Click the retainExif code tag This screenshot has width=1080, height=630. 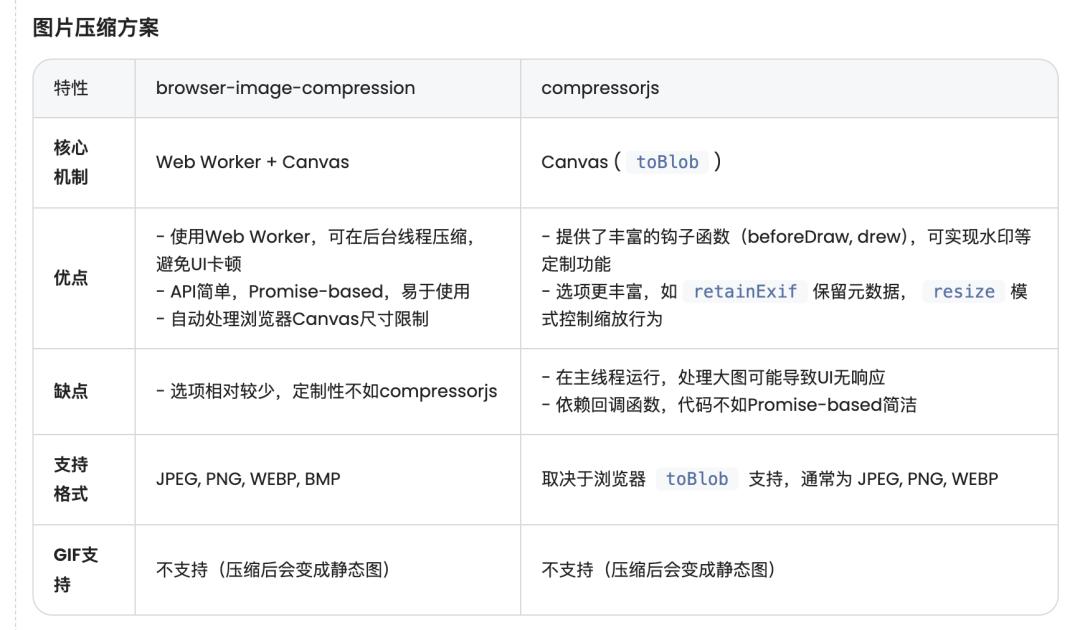(745, 291)
